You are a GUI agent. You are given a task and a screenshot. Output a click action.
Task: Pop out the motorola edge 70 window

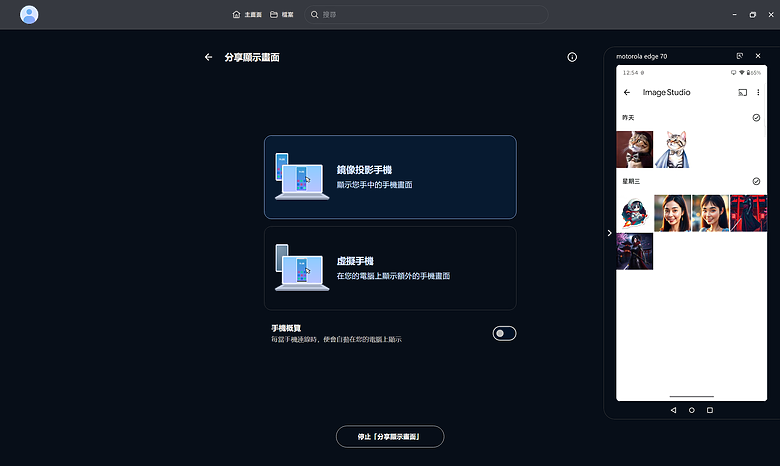pyautogui.click(x=740, y=56)
